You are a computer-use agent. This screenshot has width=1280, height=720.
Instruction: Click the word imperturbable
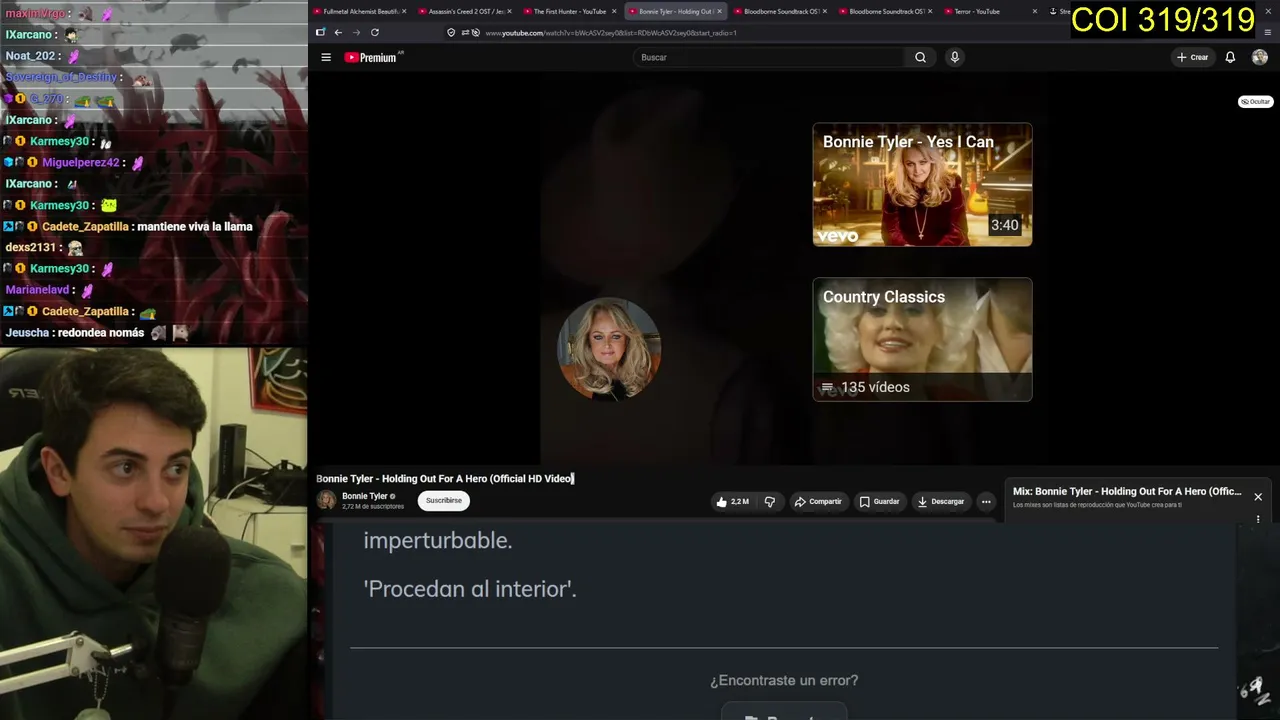(438, 541)
